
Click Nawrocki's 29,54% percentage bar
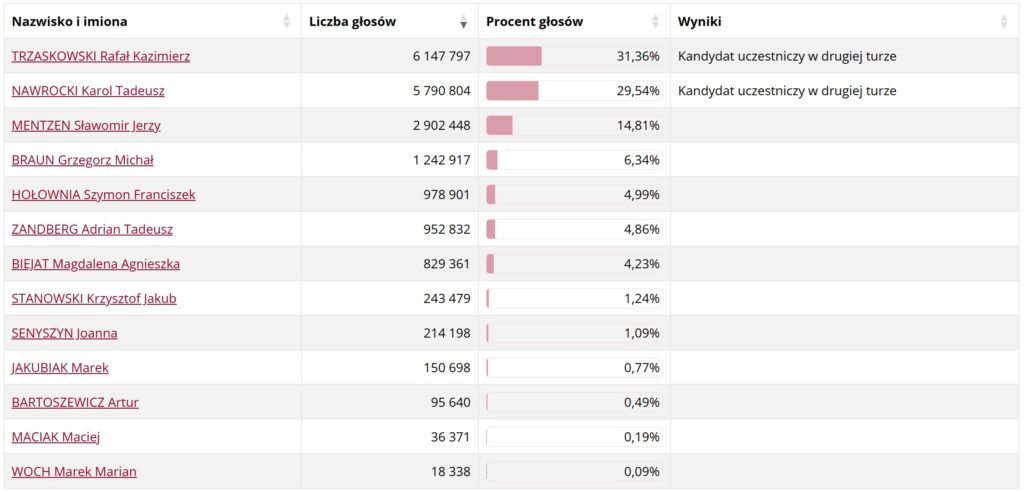click(574, 91)
